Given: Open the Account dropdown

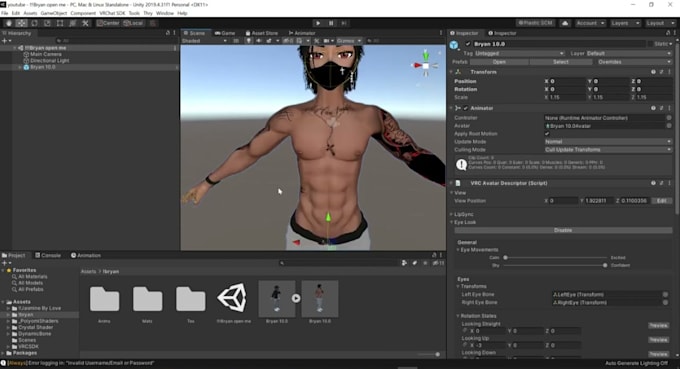Looking at the screenshot, I should point(590,23).
